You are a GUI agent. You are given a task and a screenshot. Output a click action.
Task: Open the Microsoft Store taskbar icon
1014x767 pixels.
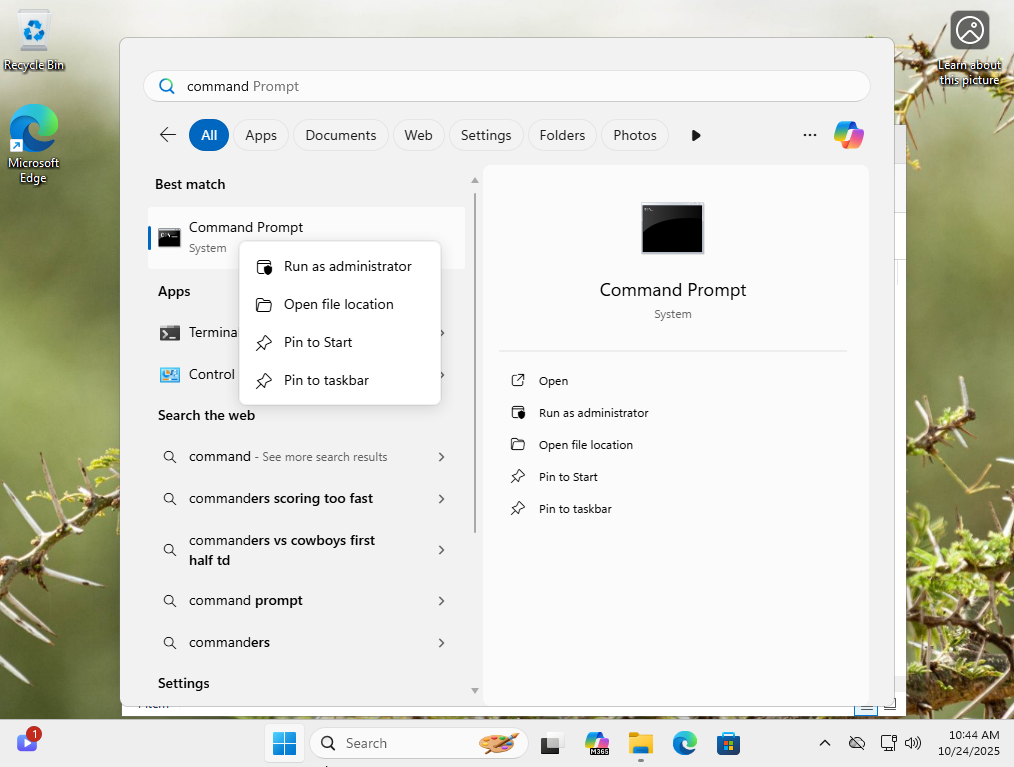[x=728, y=743]
